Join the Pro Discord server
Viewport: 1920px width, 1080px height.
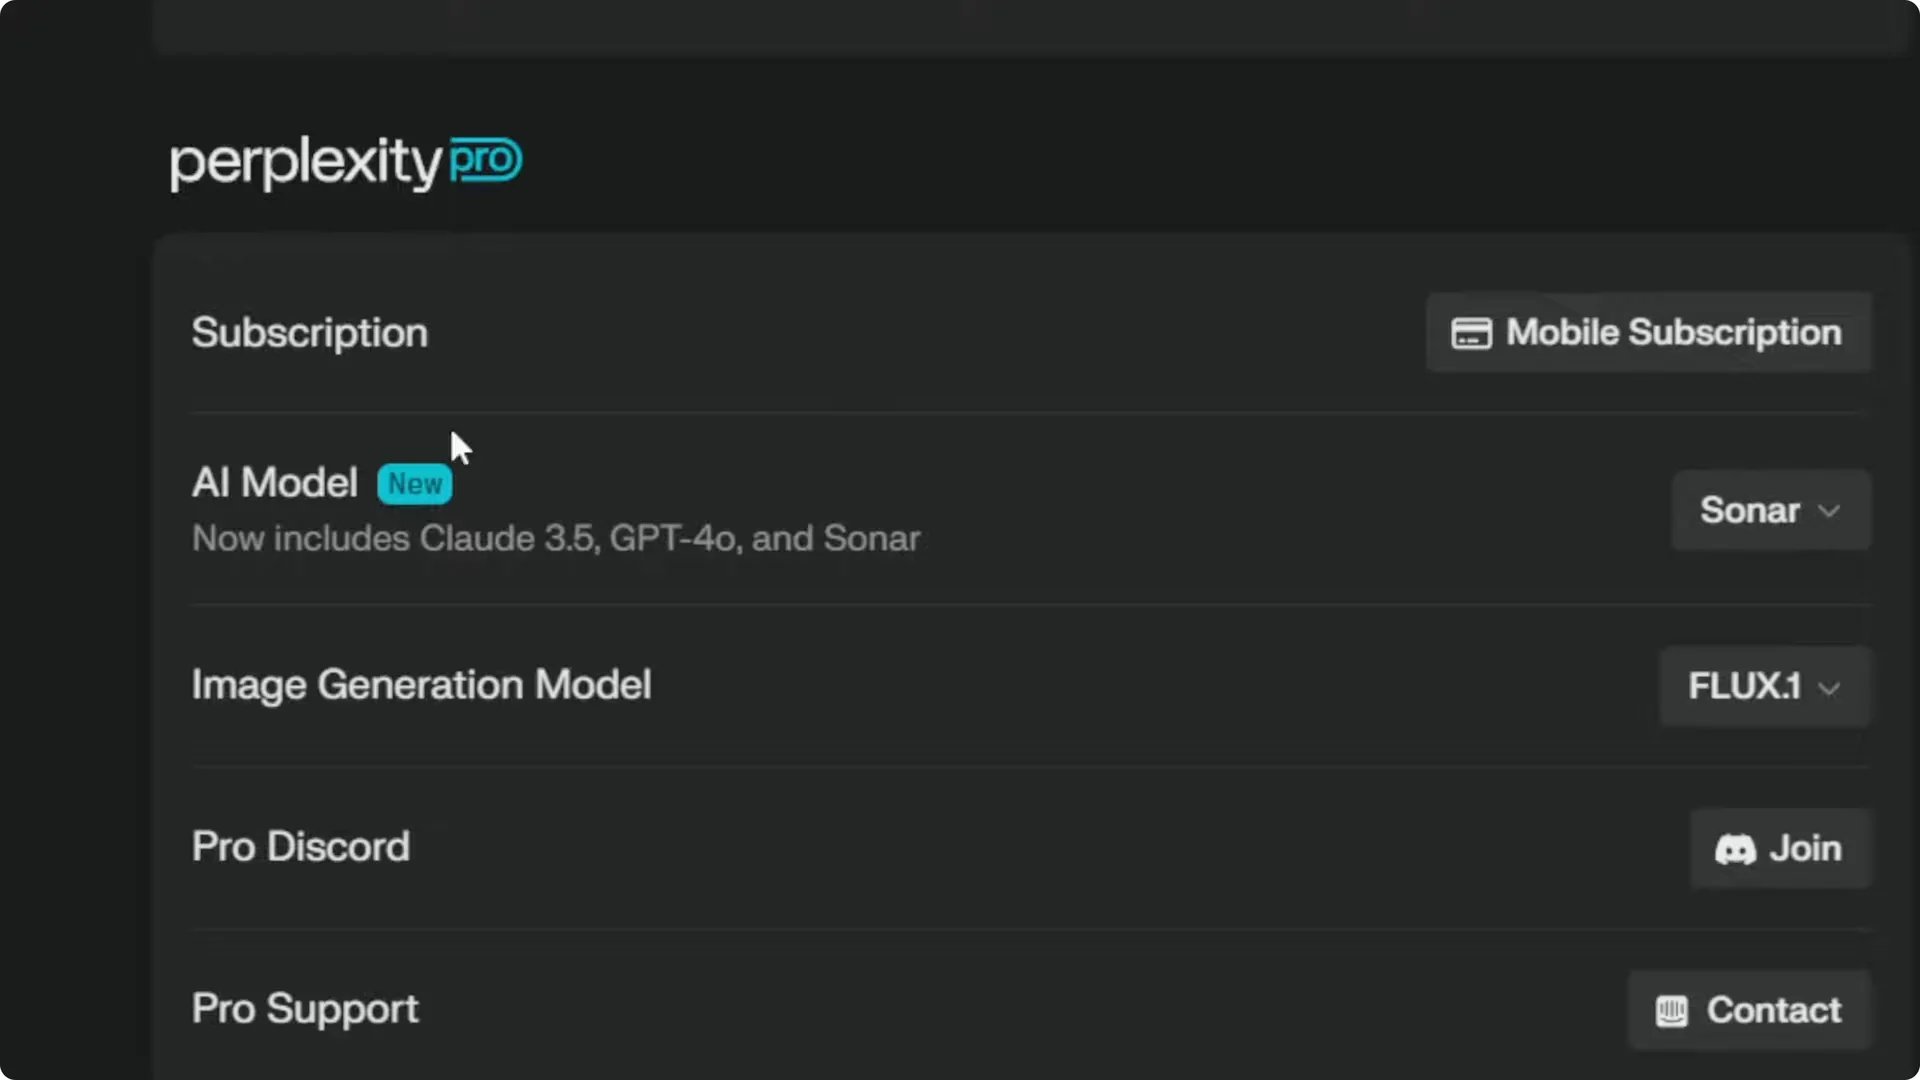(1780, 849)
